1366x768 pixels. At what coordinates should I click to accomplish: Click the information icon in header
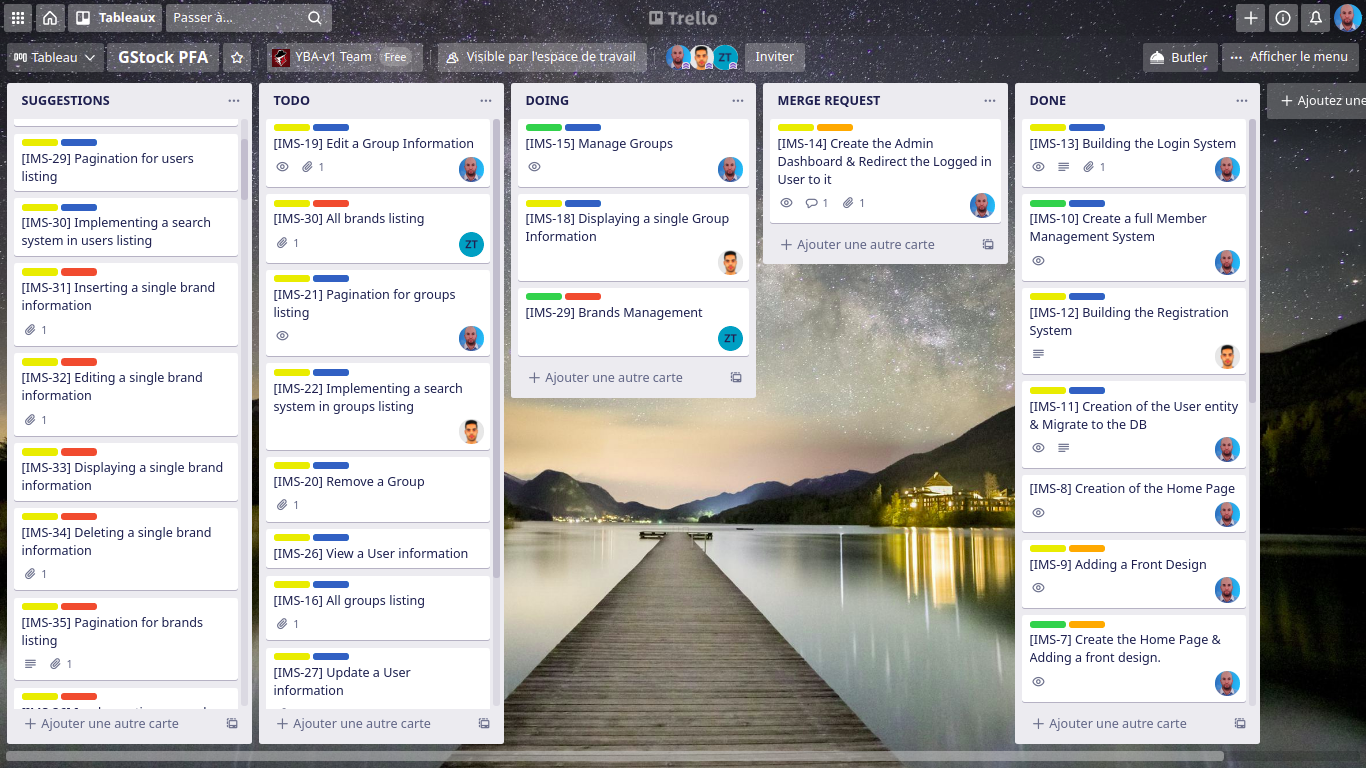pyautogui.click(x=1283, y=18)
